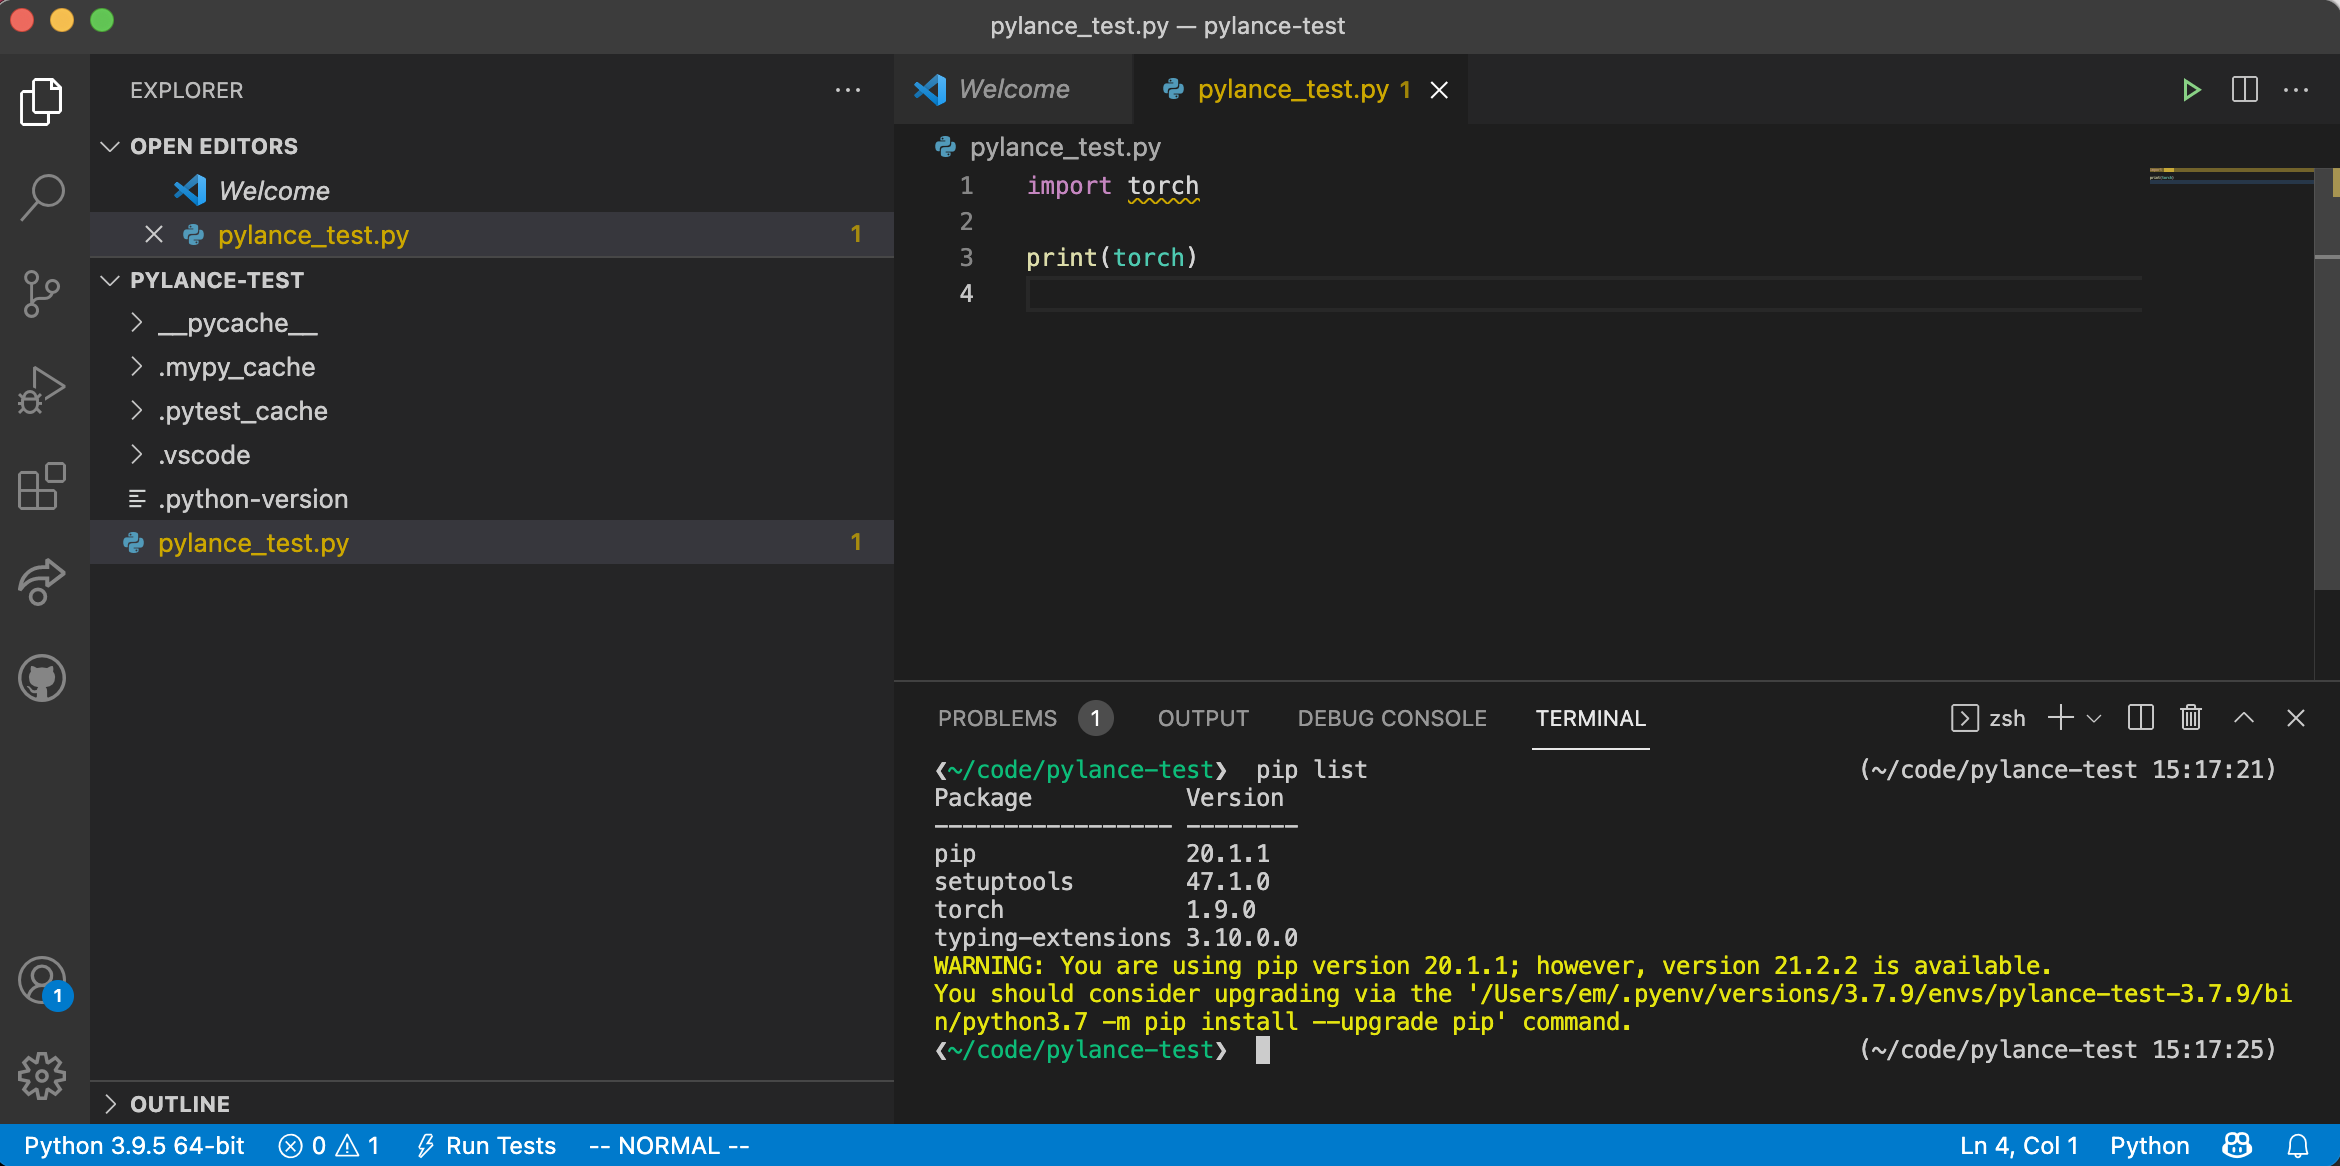Open the GitHub view in activity bar

coord(42,678)
